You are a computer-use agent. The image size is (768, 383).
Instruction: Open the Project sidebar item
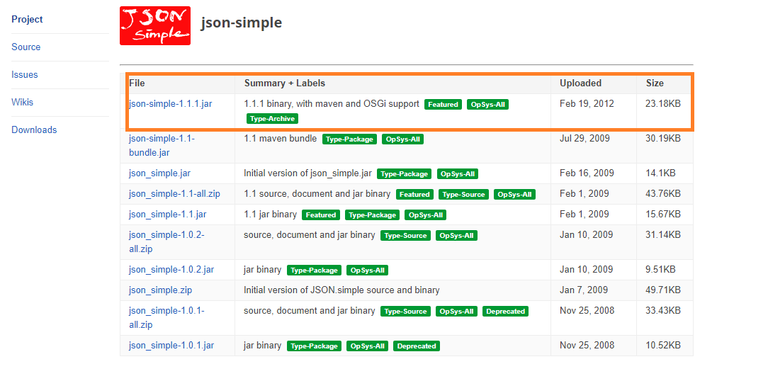click(27, 20)
